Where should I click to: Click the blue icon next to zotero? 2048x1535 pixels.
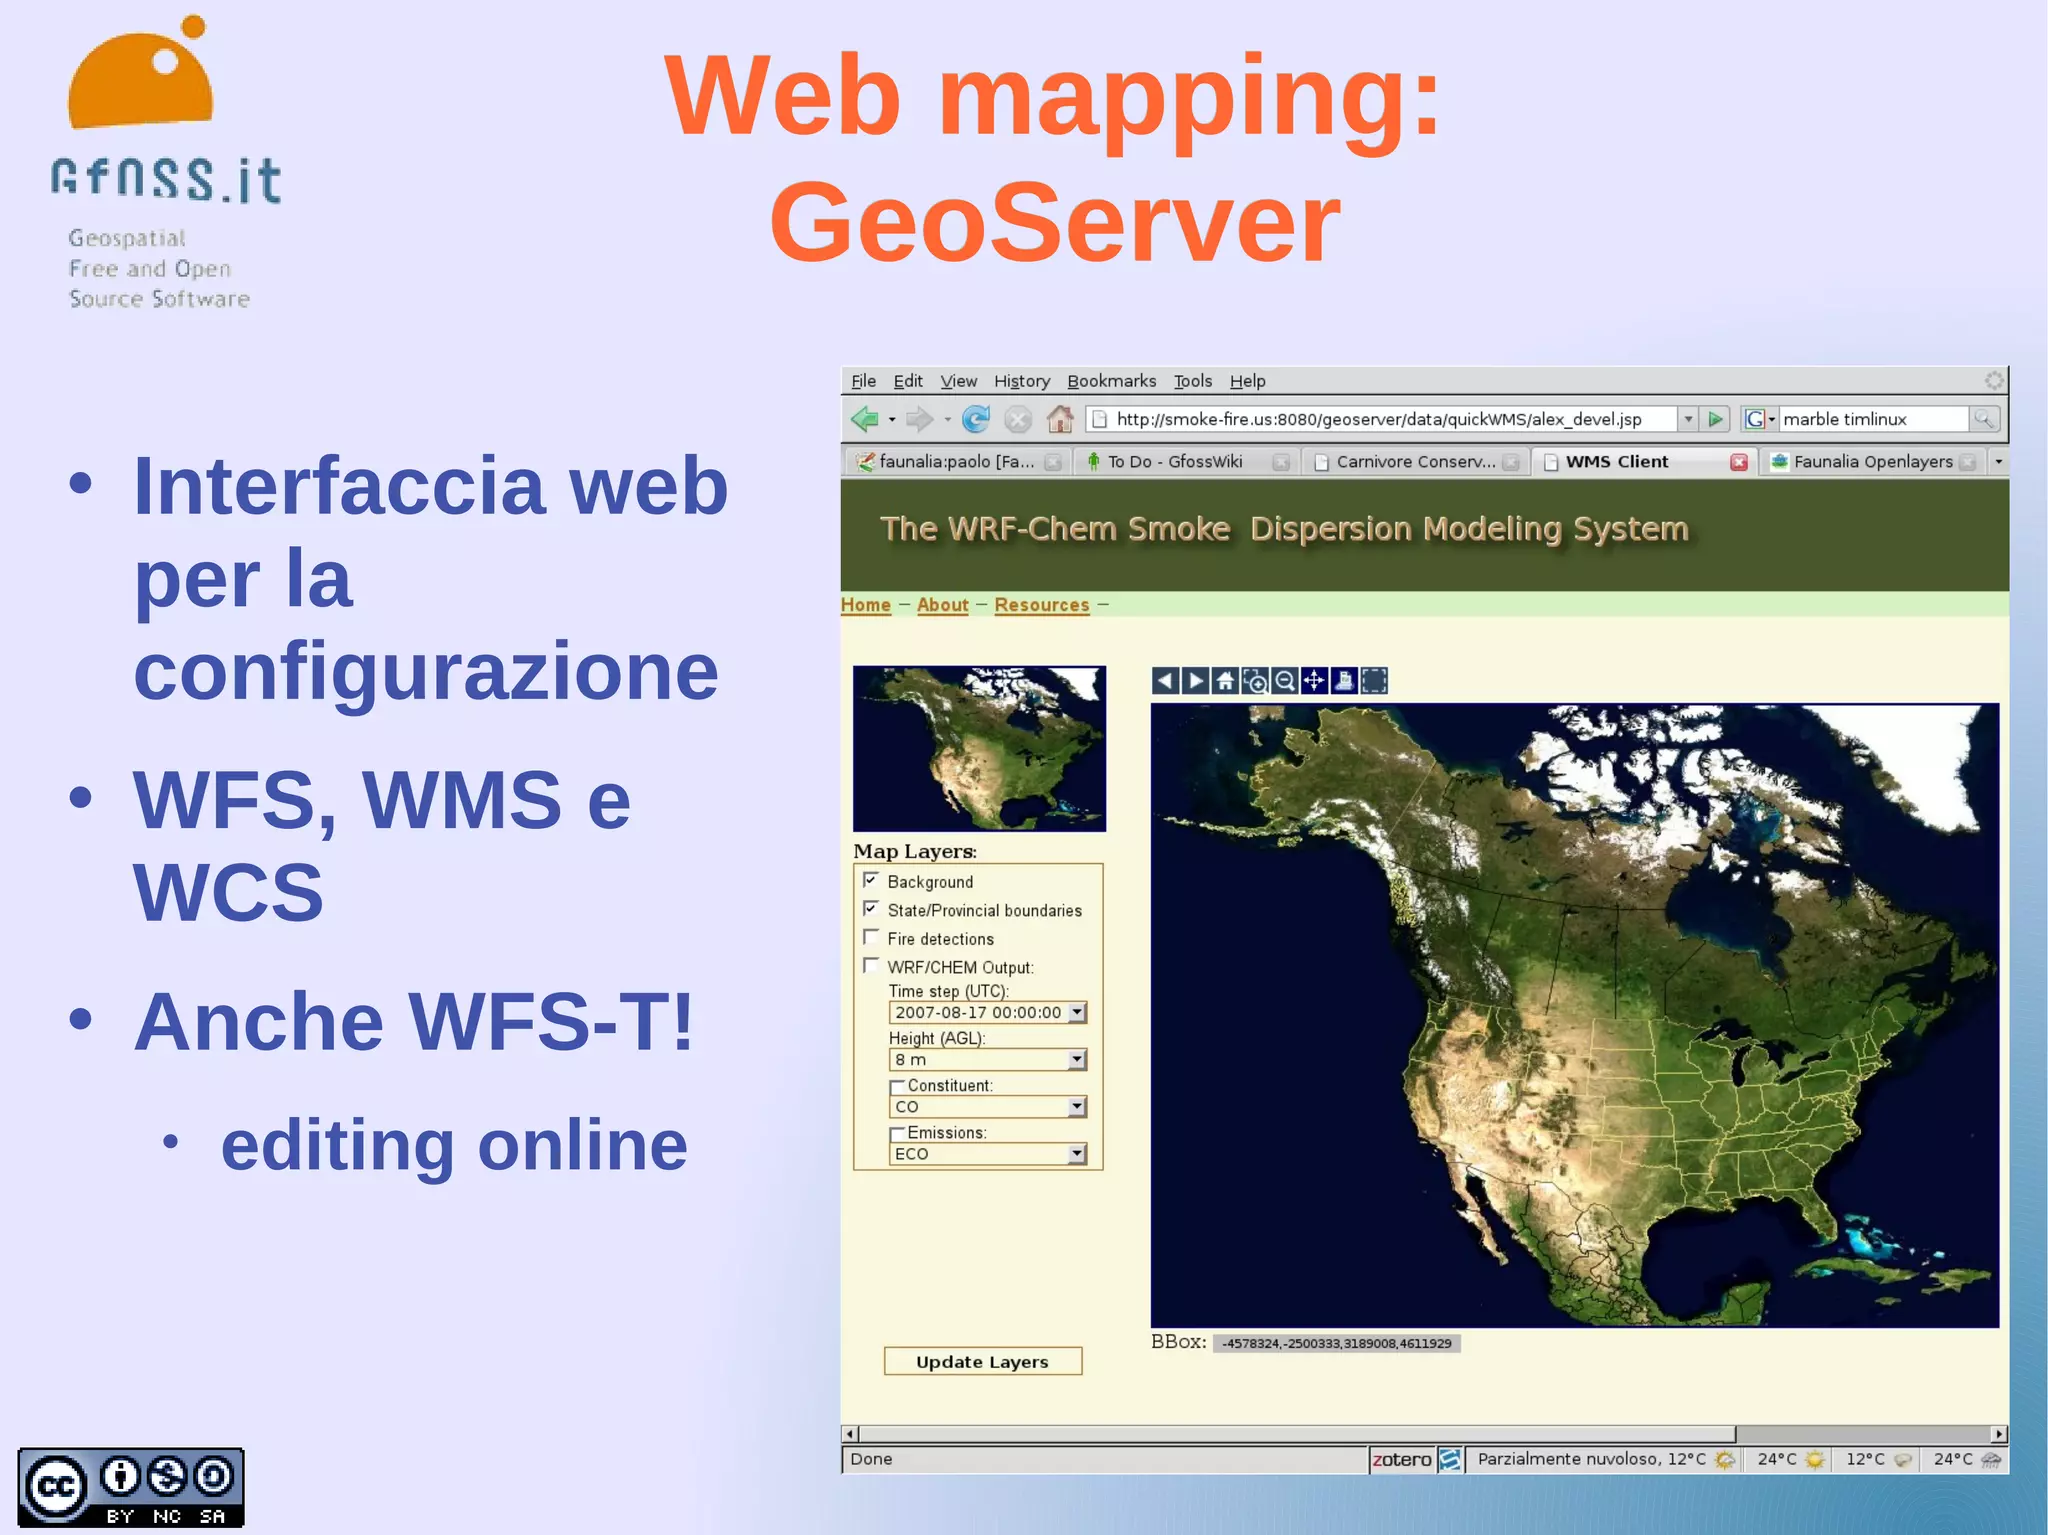1450,1460
